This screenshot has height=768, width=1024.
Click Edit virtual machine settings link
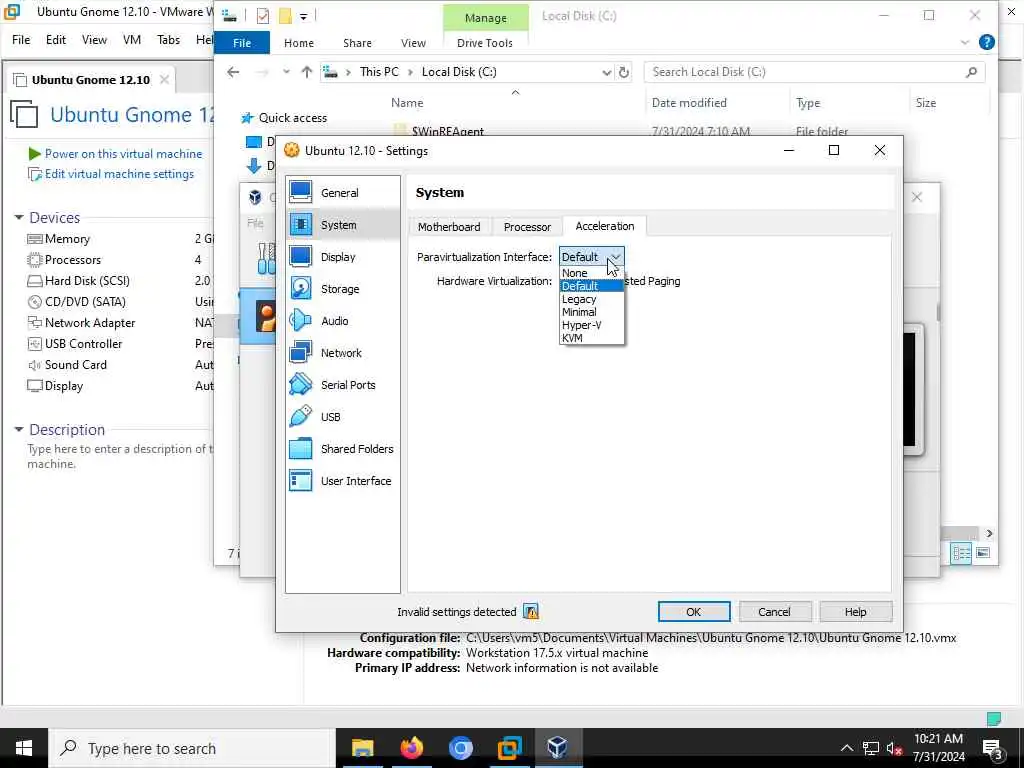pos(120,174)
